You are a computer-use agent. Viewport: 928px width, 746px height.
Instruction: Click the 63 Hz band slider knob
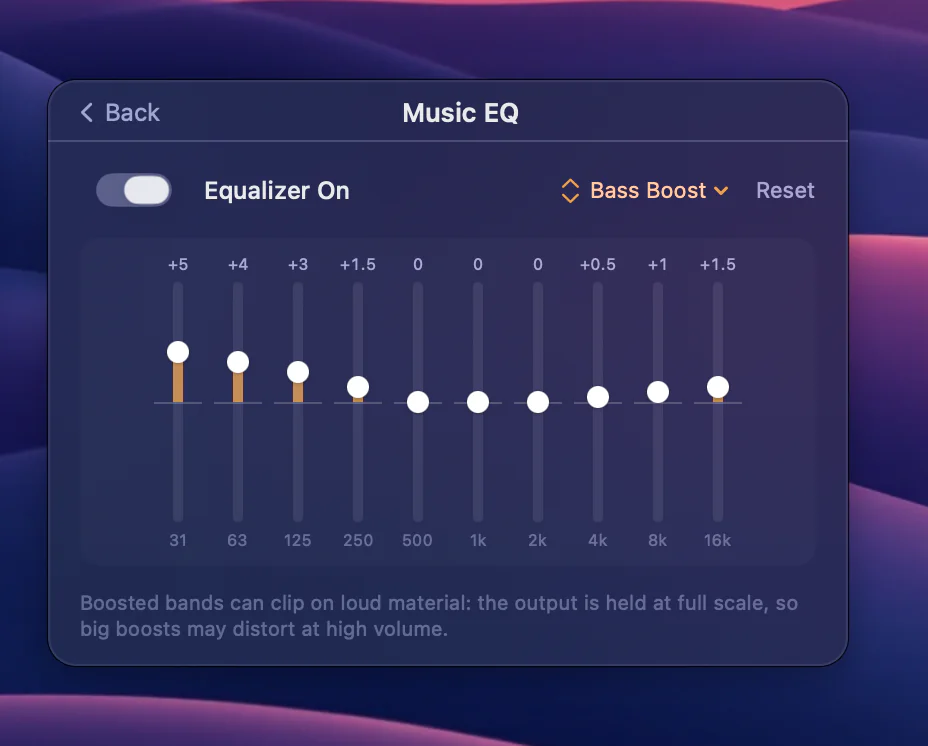[238, 362]
